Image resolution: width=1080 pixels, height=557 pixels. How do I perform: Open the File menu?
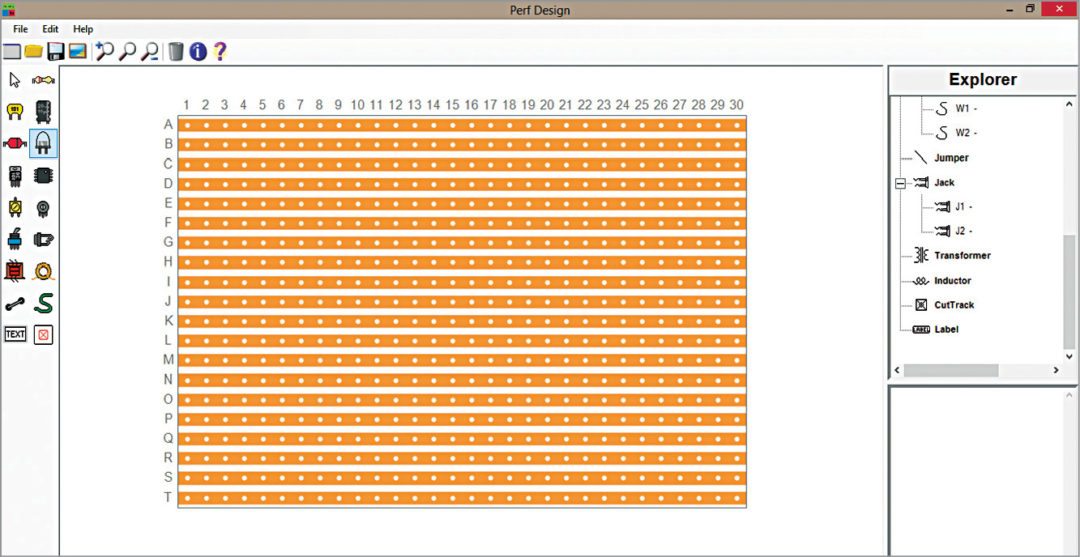(20, 29)
